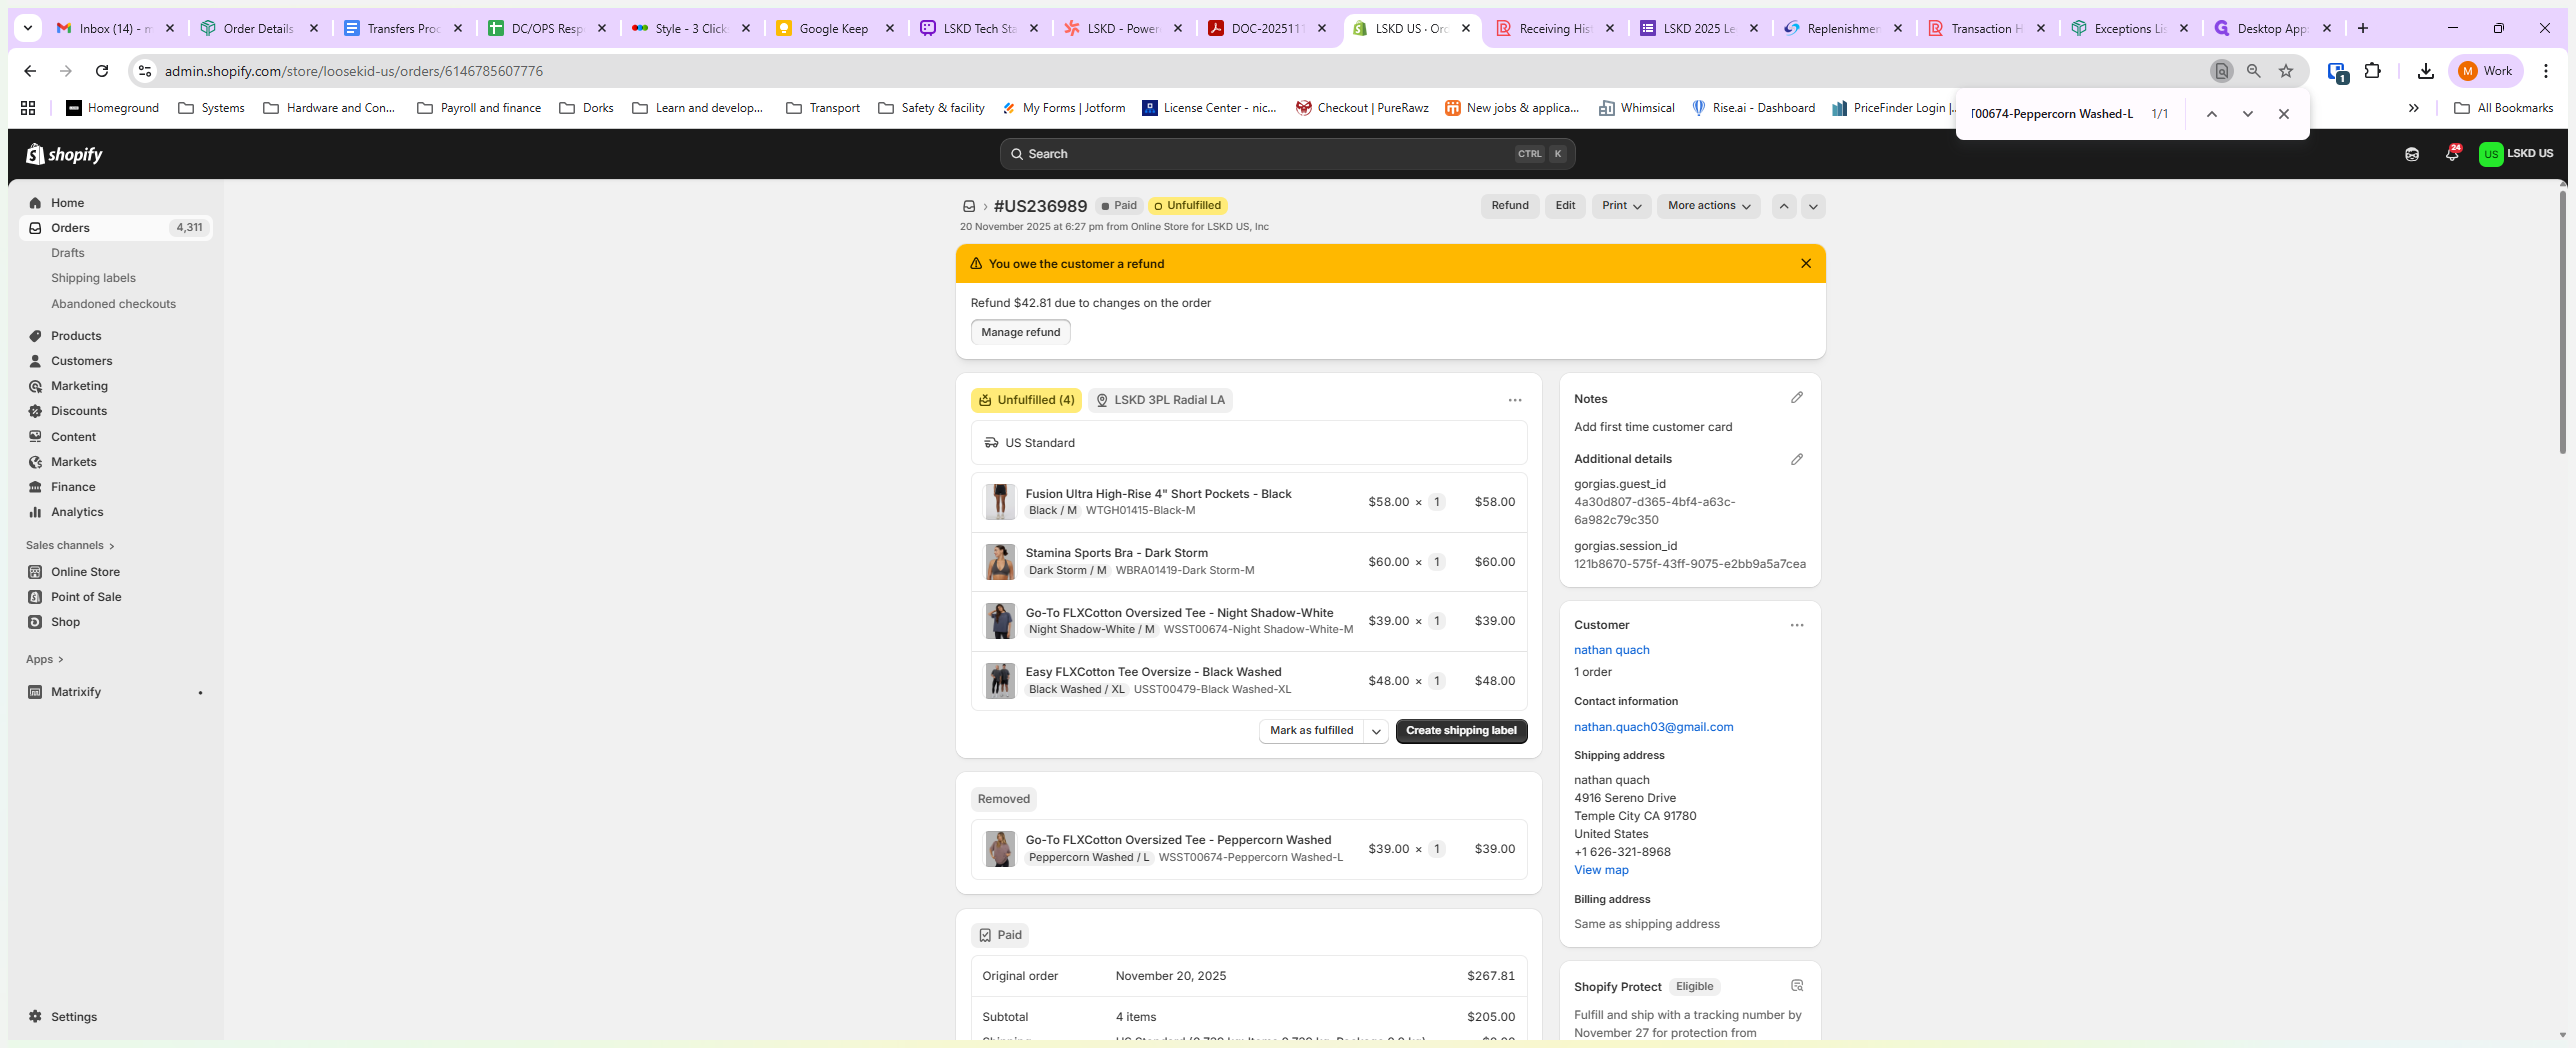Click the pencil icon next to Notes
The image size is (2576, 1048).
pos(1796,398)
